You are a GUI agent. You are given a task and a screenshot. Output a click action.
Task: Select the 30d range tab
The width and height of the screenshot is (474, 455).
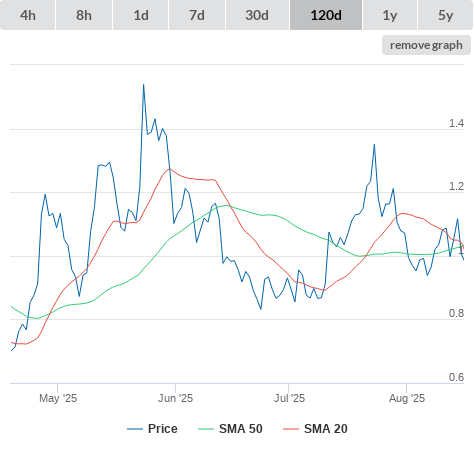click(257, 15)
